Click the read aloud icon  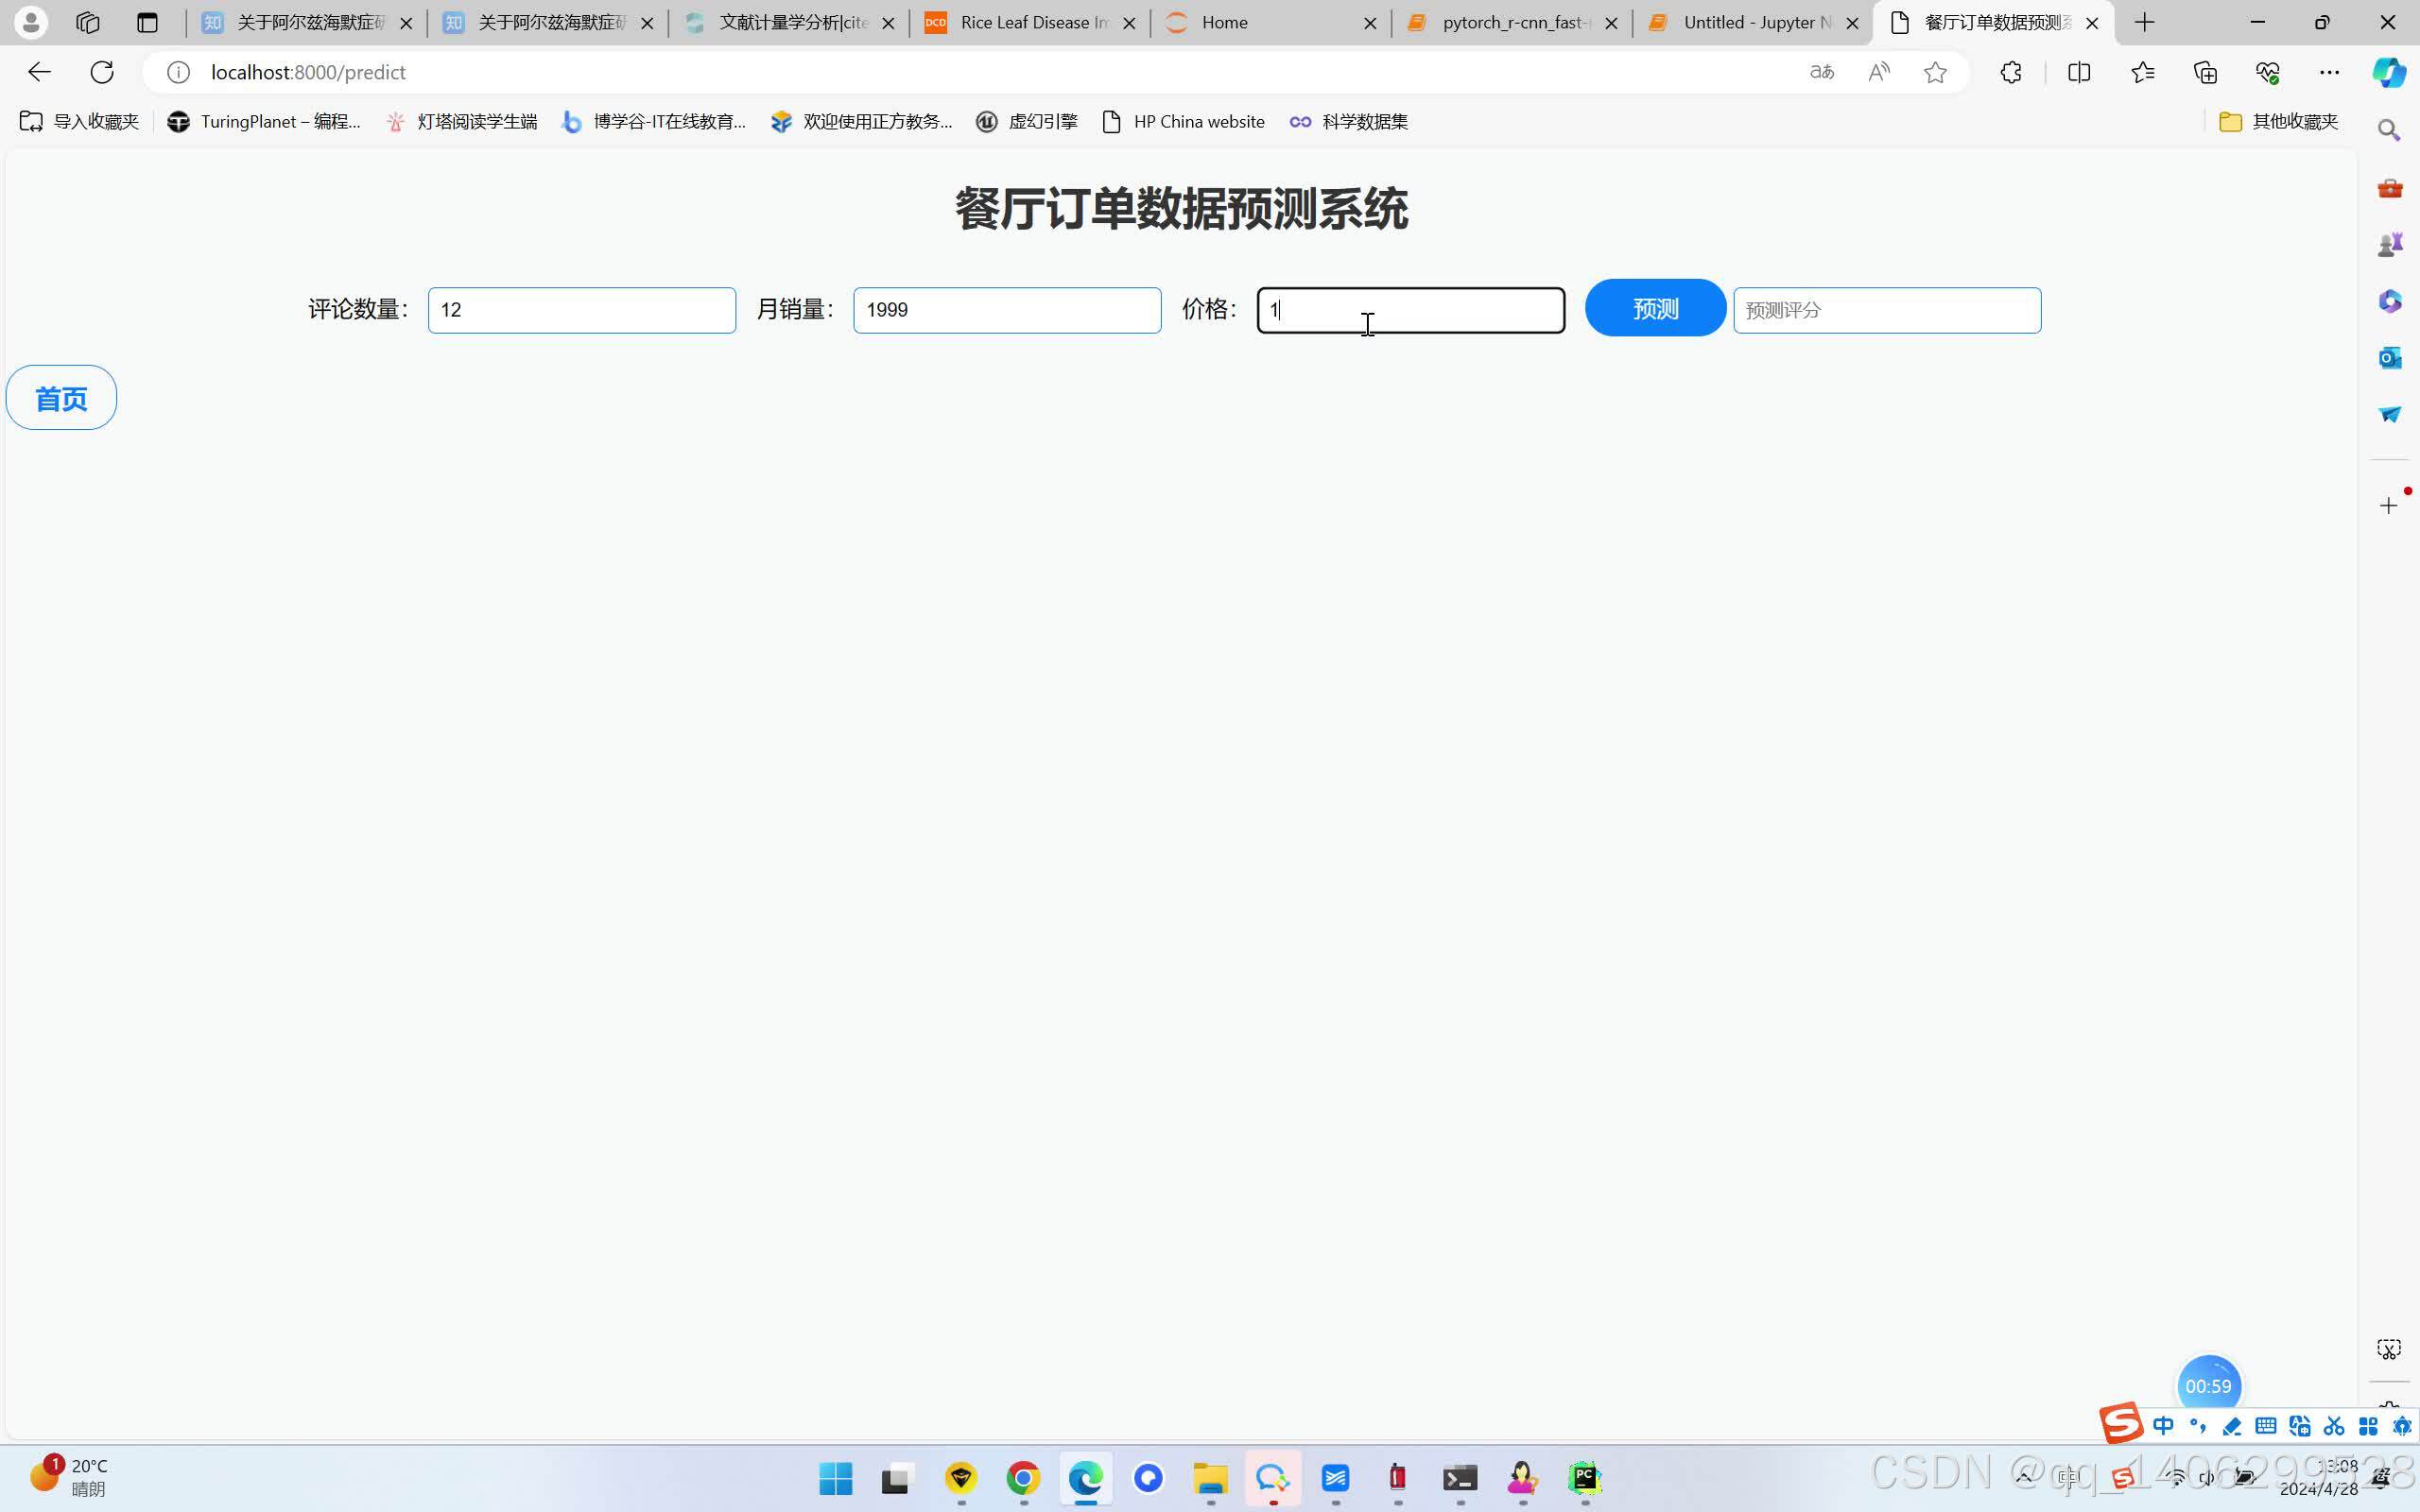click(1879, 72)
